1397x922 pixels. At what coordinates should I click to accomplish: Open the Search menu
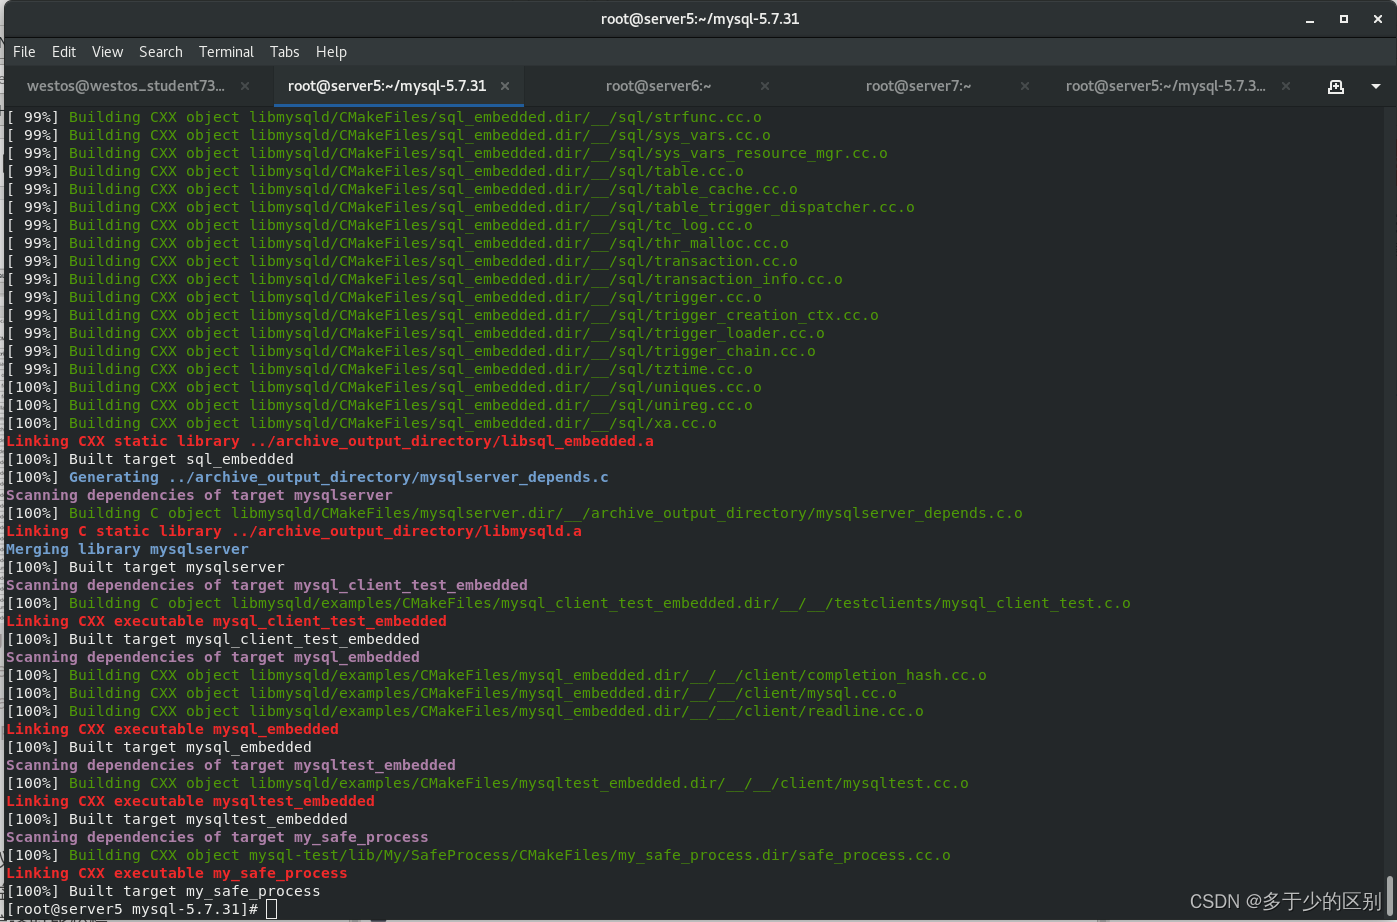click(x=161, y=52)
